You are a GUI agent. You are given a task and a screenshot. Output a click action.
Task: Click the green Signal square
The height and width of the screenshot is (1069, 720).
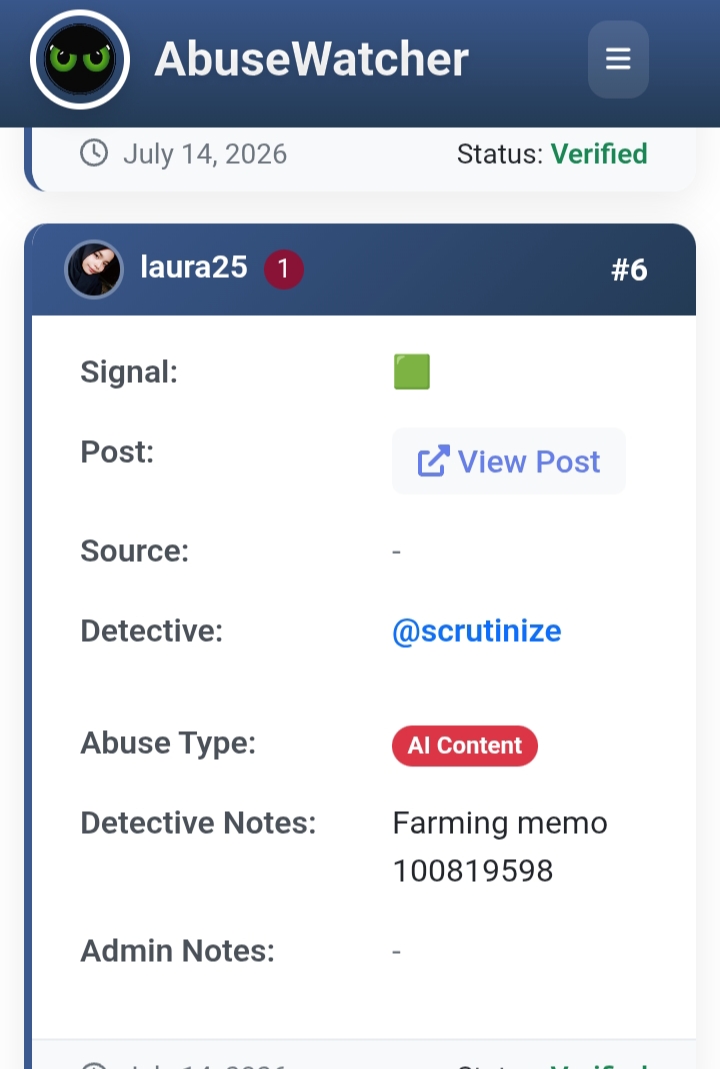(x=412, y=372)
